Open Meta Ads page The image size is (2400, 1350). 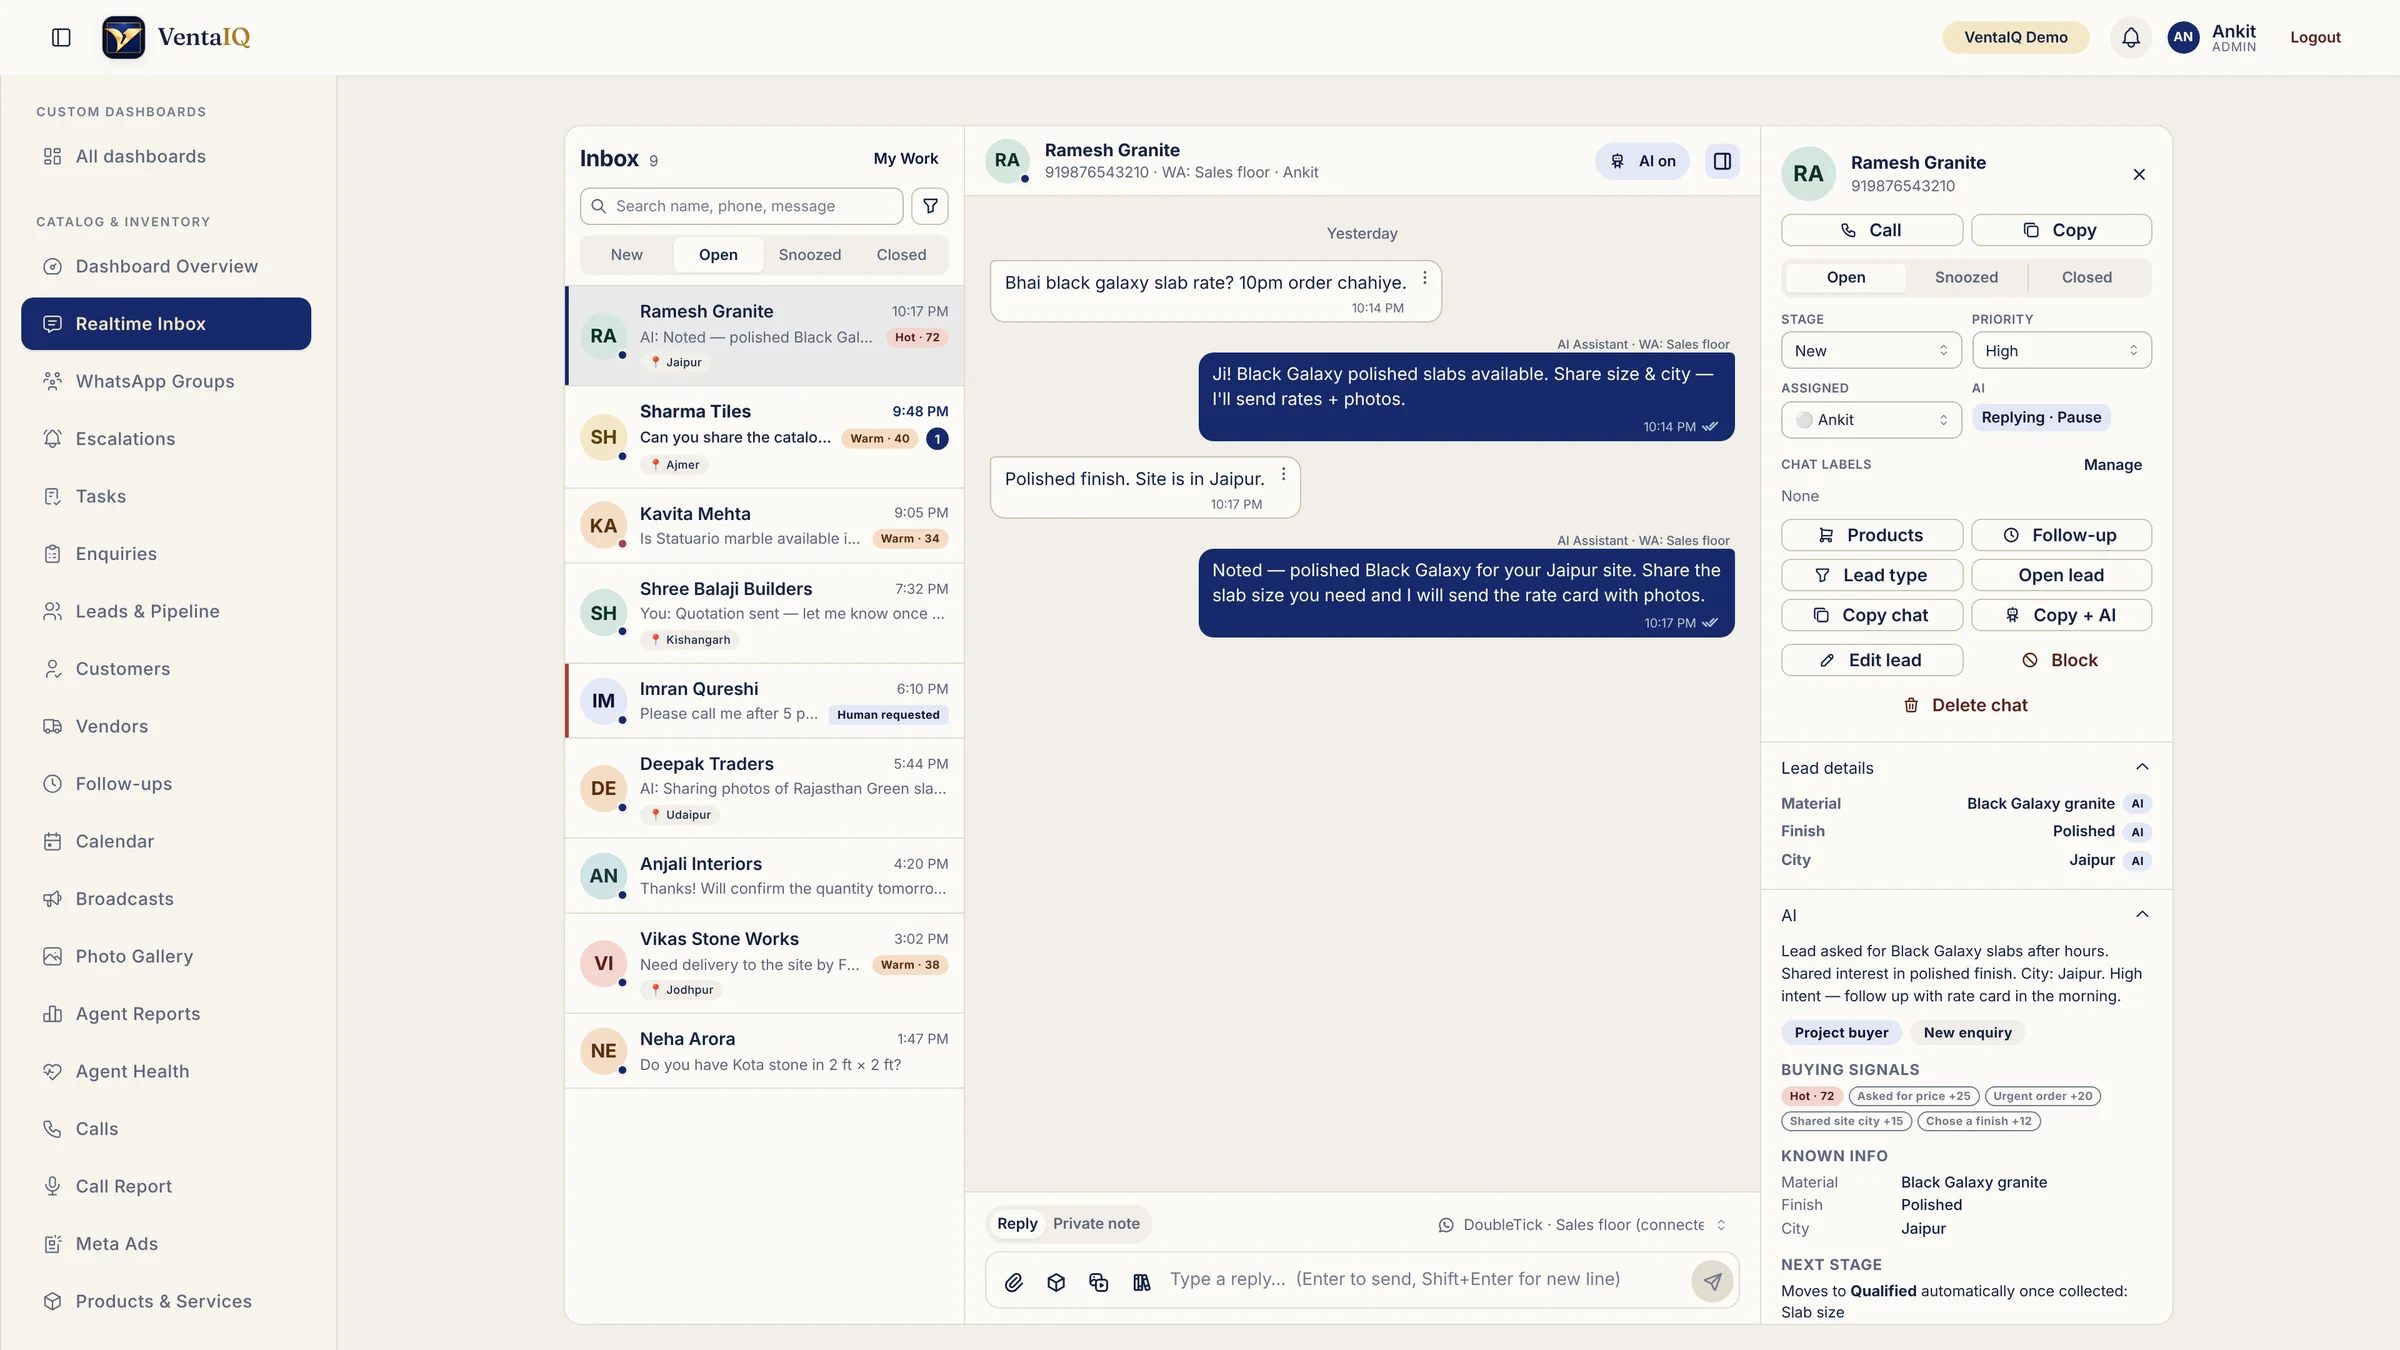pos(166,1244)
